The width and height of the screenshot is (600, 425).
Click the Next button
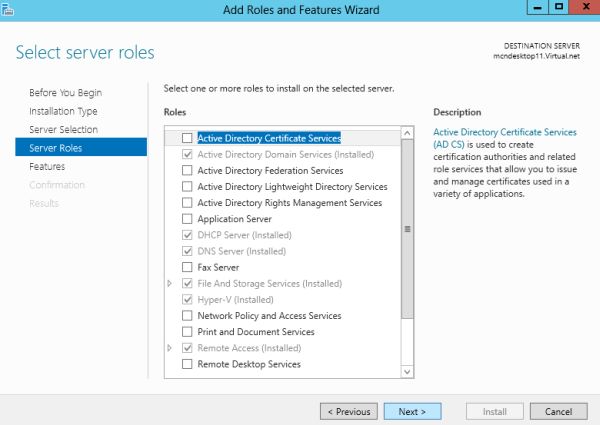412,411
